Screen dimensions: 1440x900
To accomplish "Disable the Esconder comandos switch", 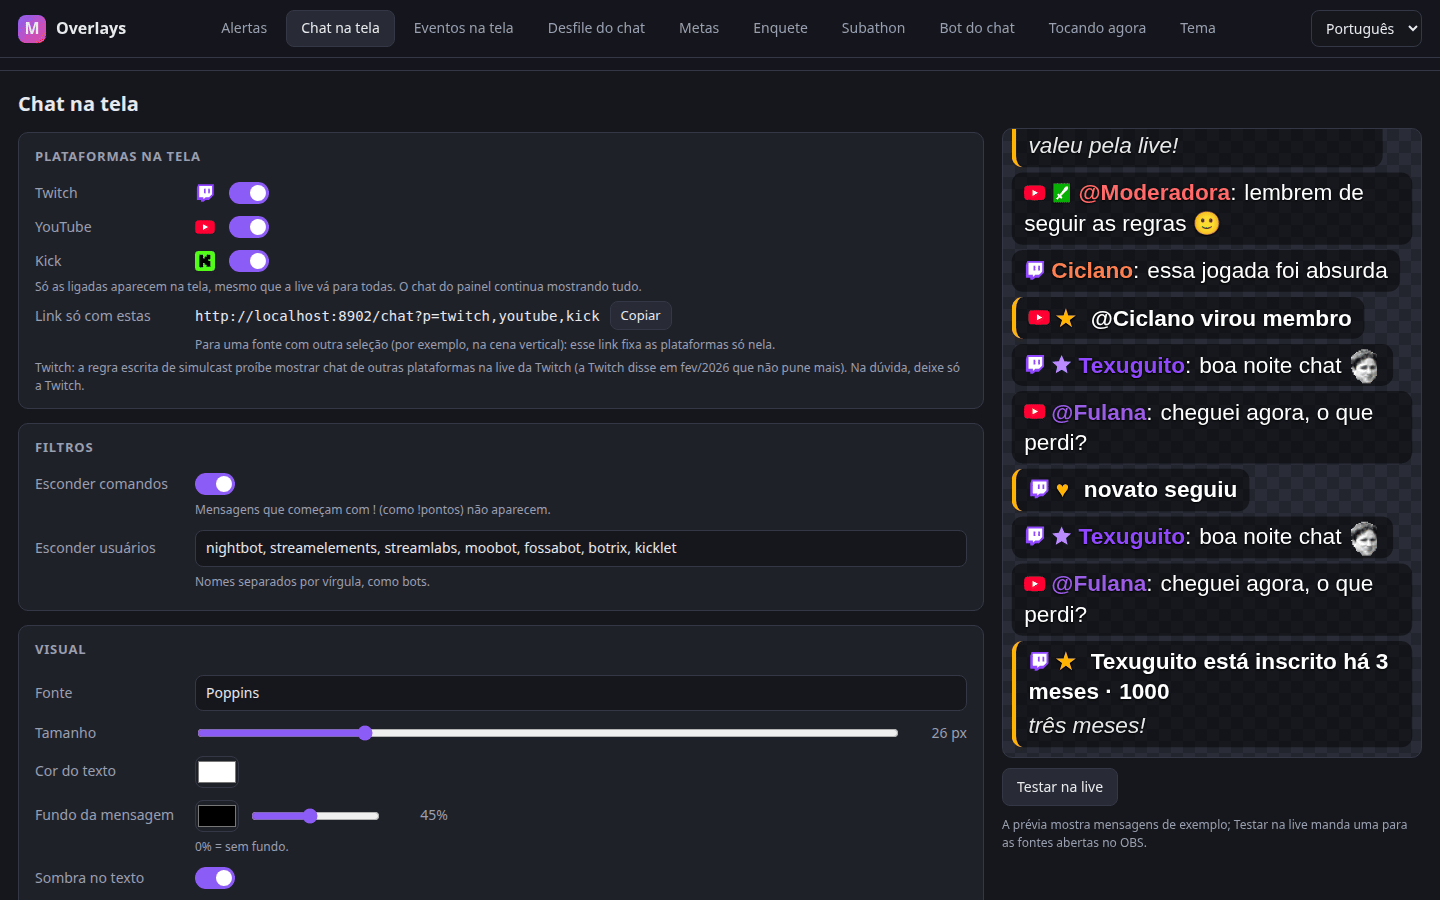I will (x=215, y=484).
